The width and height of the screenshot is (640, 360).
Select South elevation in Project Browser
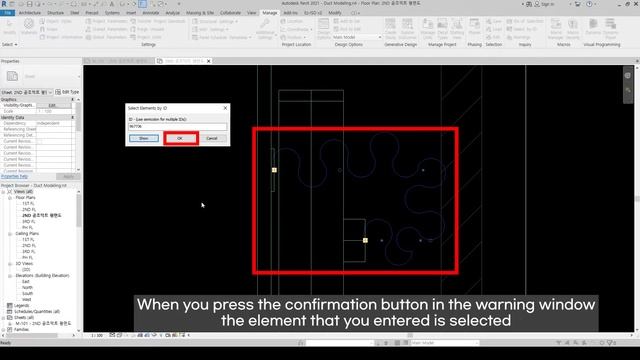27,293
